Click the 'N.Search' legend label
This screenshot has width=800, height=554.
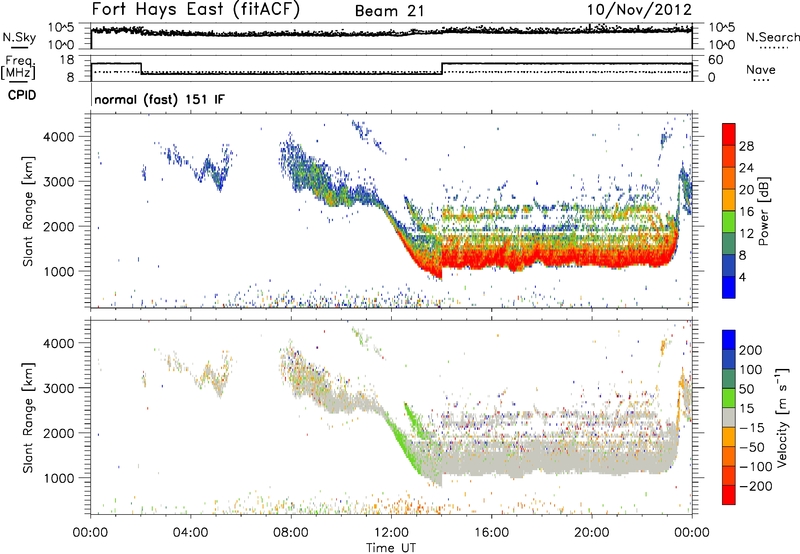(x=772, y=37)
